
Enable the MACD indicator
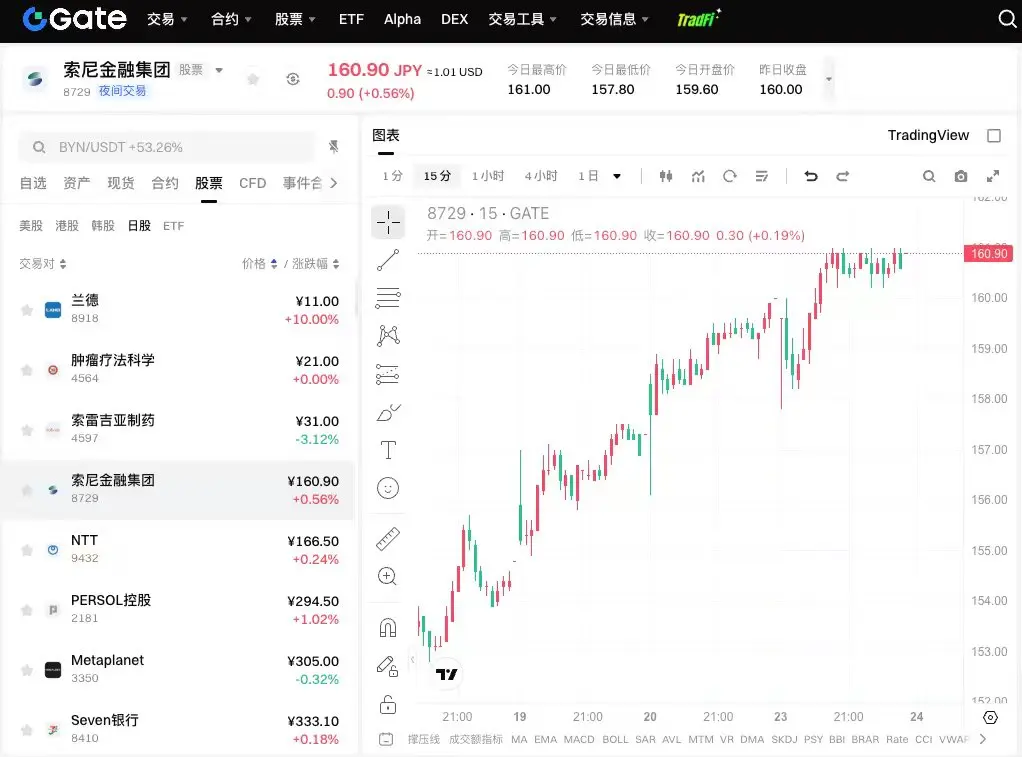(x=579, y=739)
